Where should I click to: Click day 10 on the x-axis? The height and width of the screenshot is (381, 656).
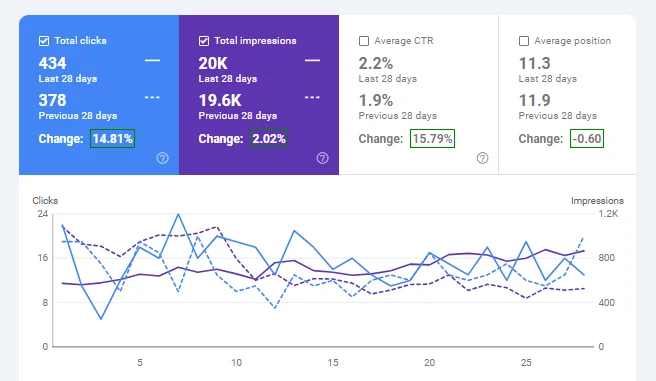tap(236, 363)
